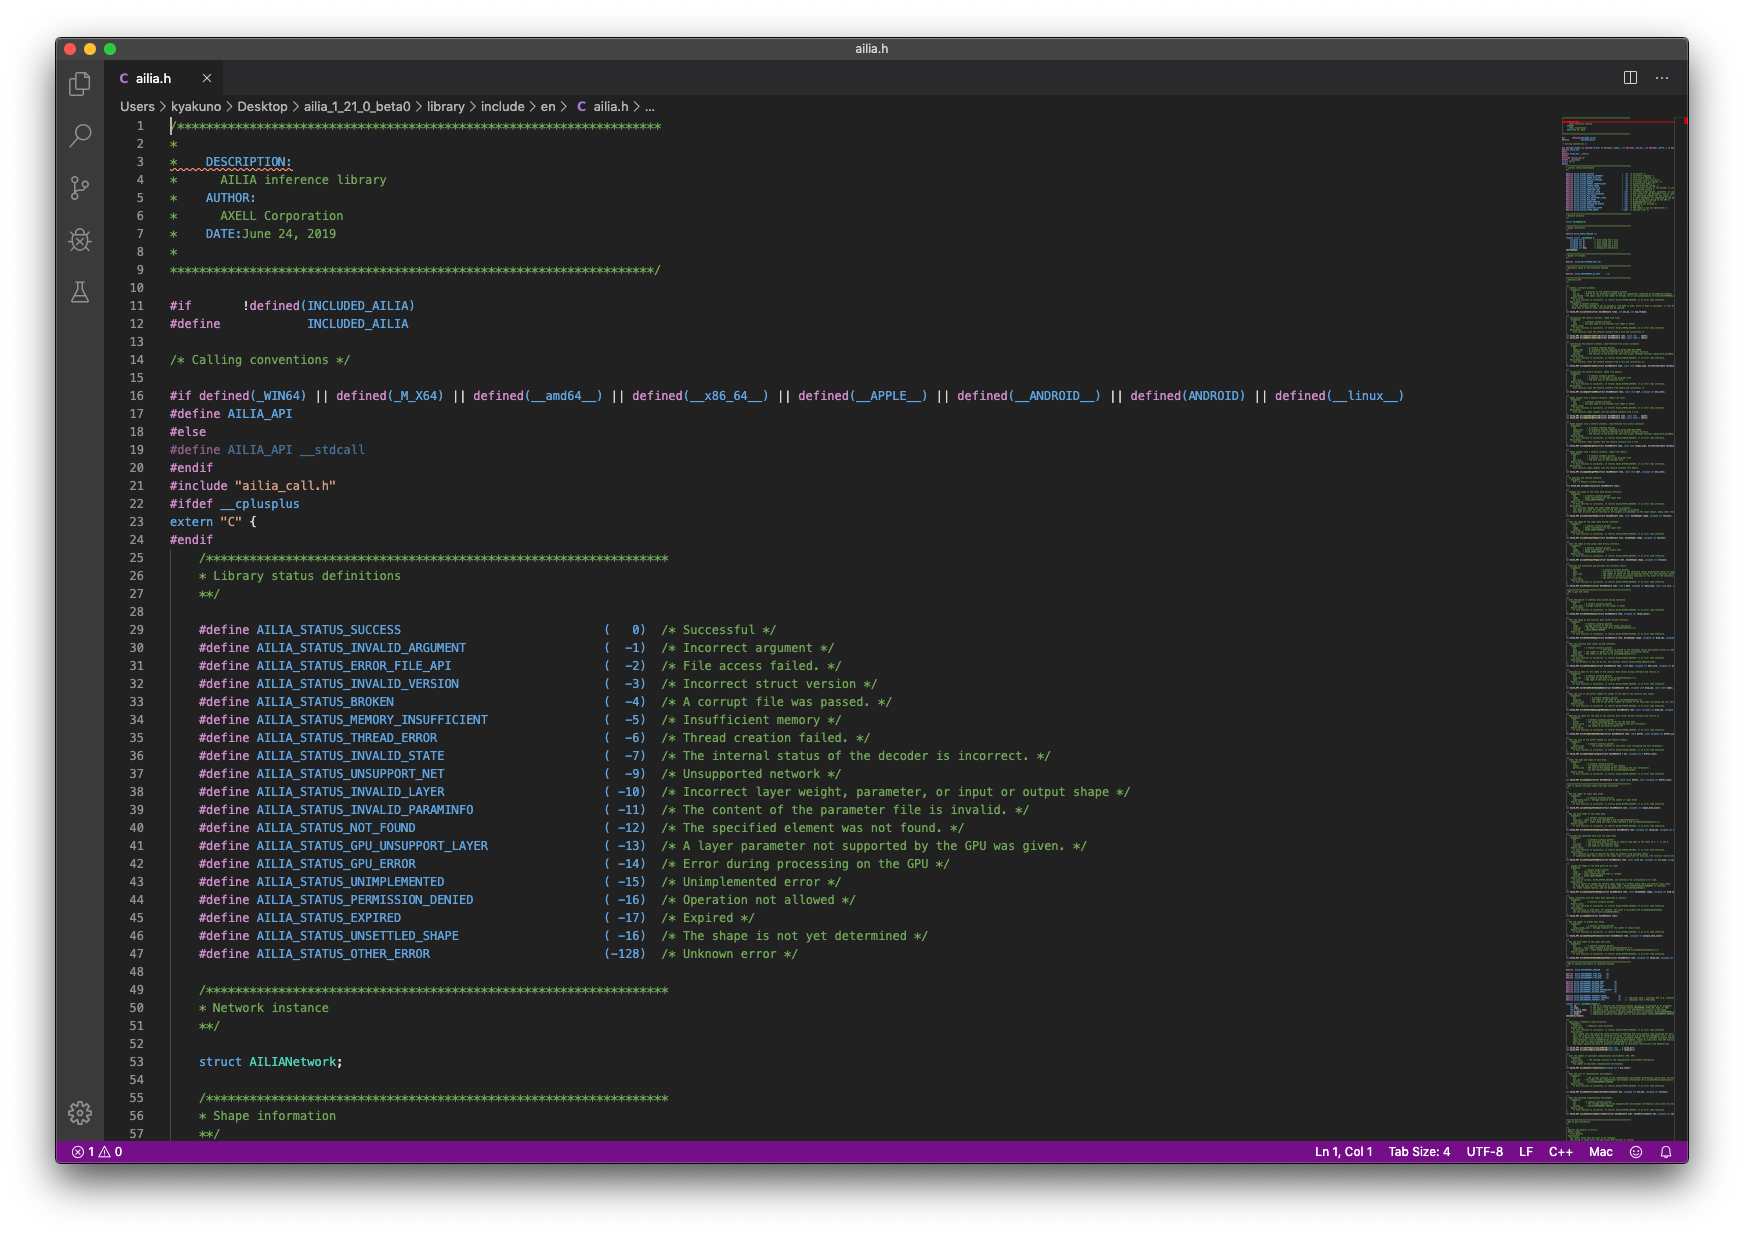Click AILIA_STATUS_MEMORY_INSUFFICIENT define
Screen dimensions: 1744x1237
[372, 720]
